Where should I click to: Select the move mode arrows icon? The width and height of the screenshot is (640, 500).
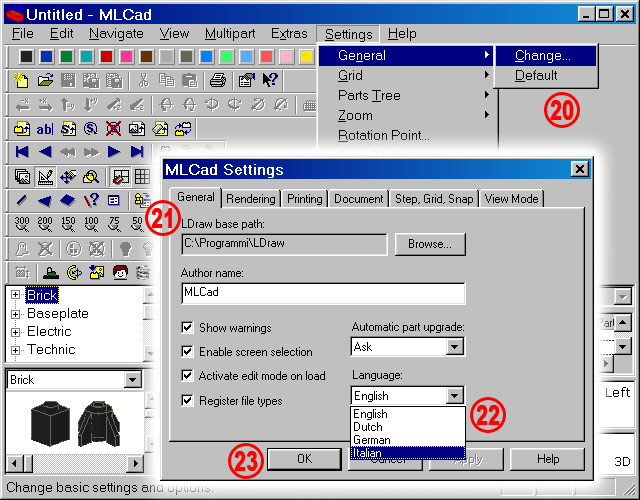point(68,177)
